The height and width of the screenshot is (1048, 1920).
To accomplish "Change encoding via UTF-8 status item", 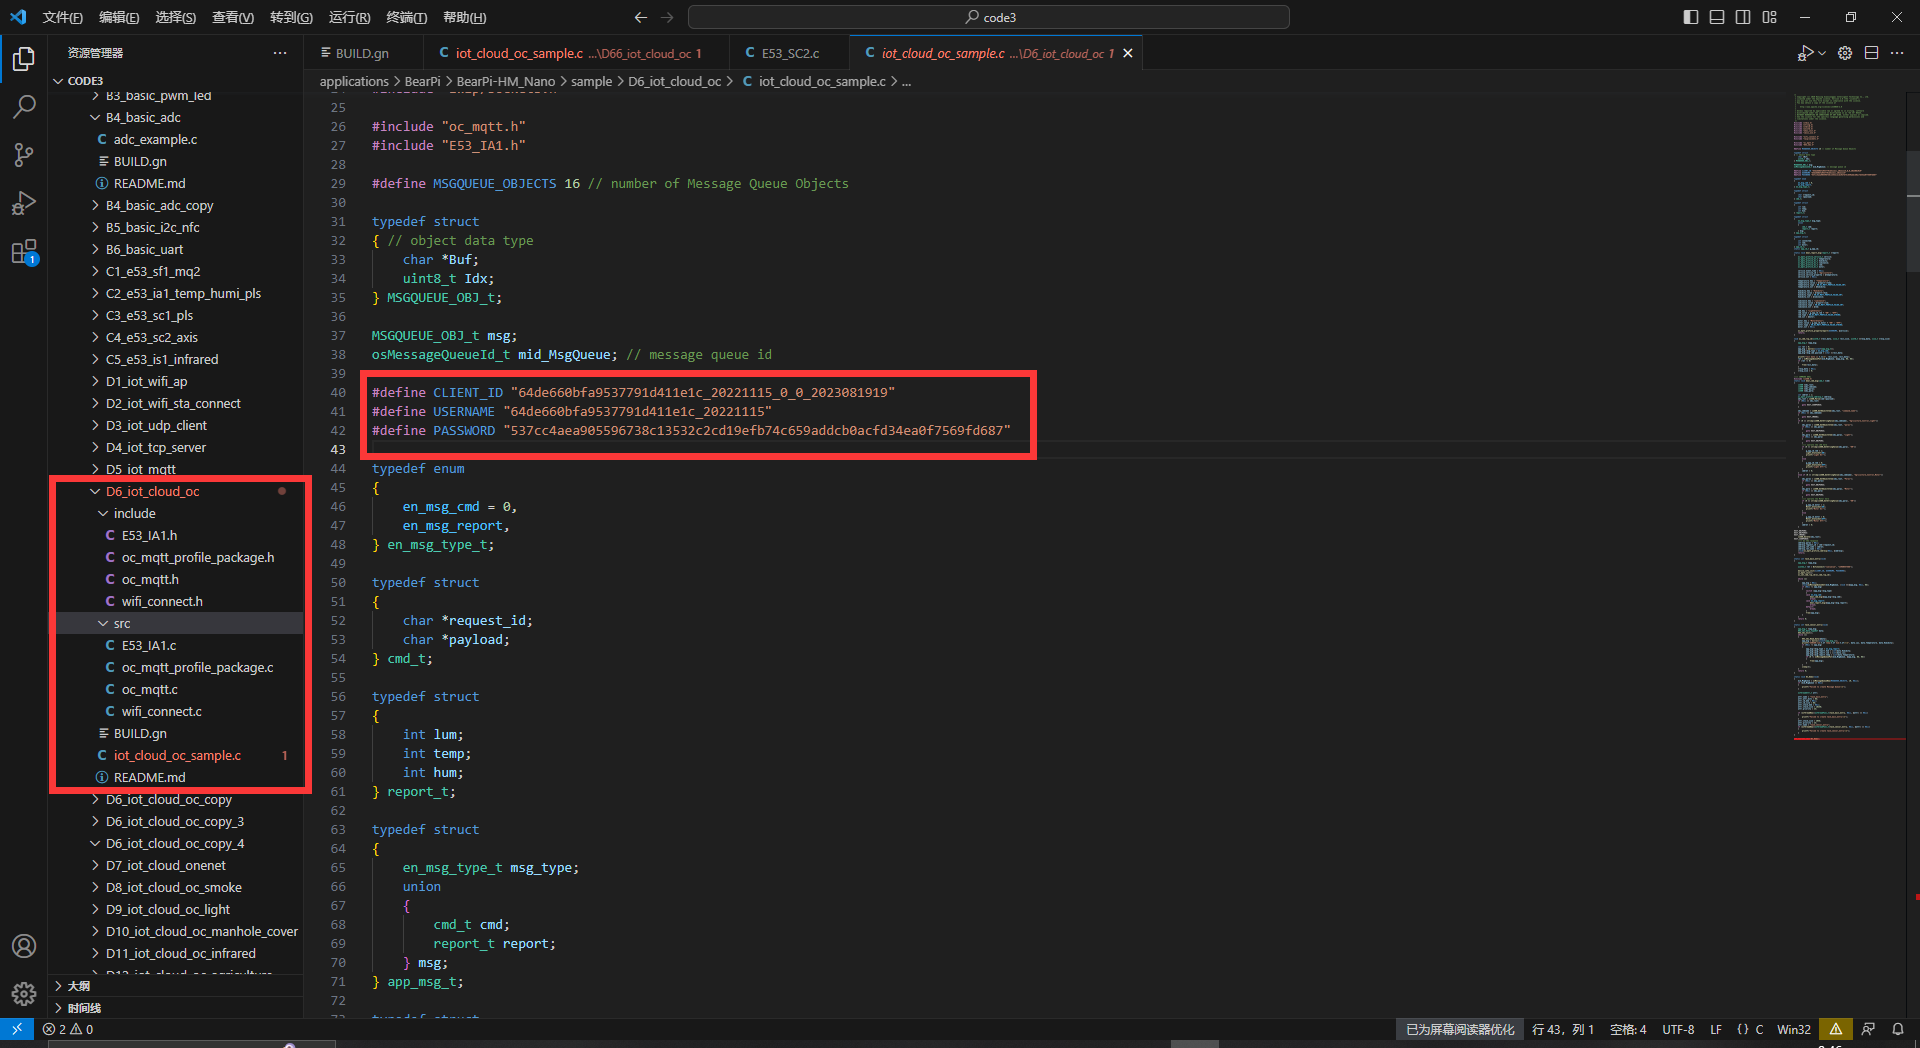I will (1678, 1029).
